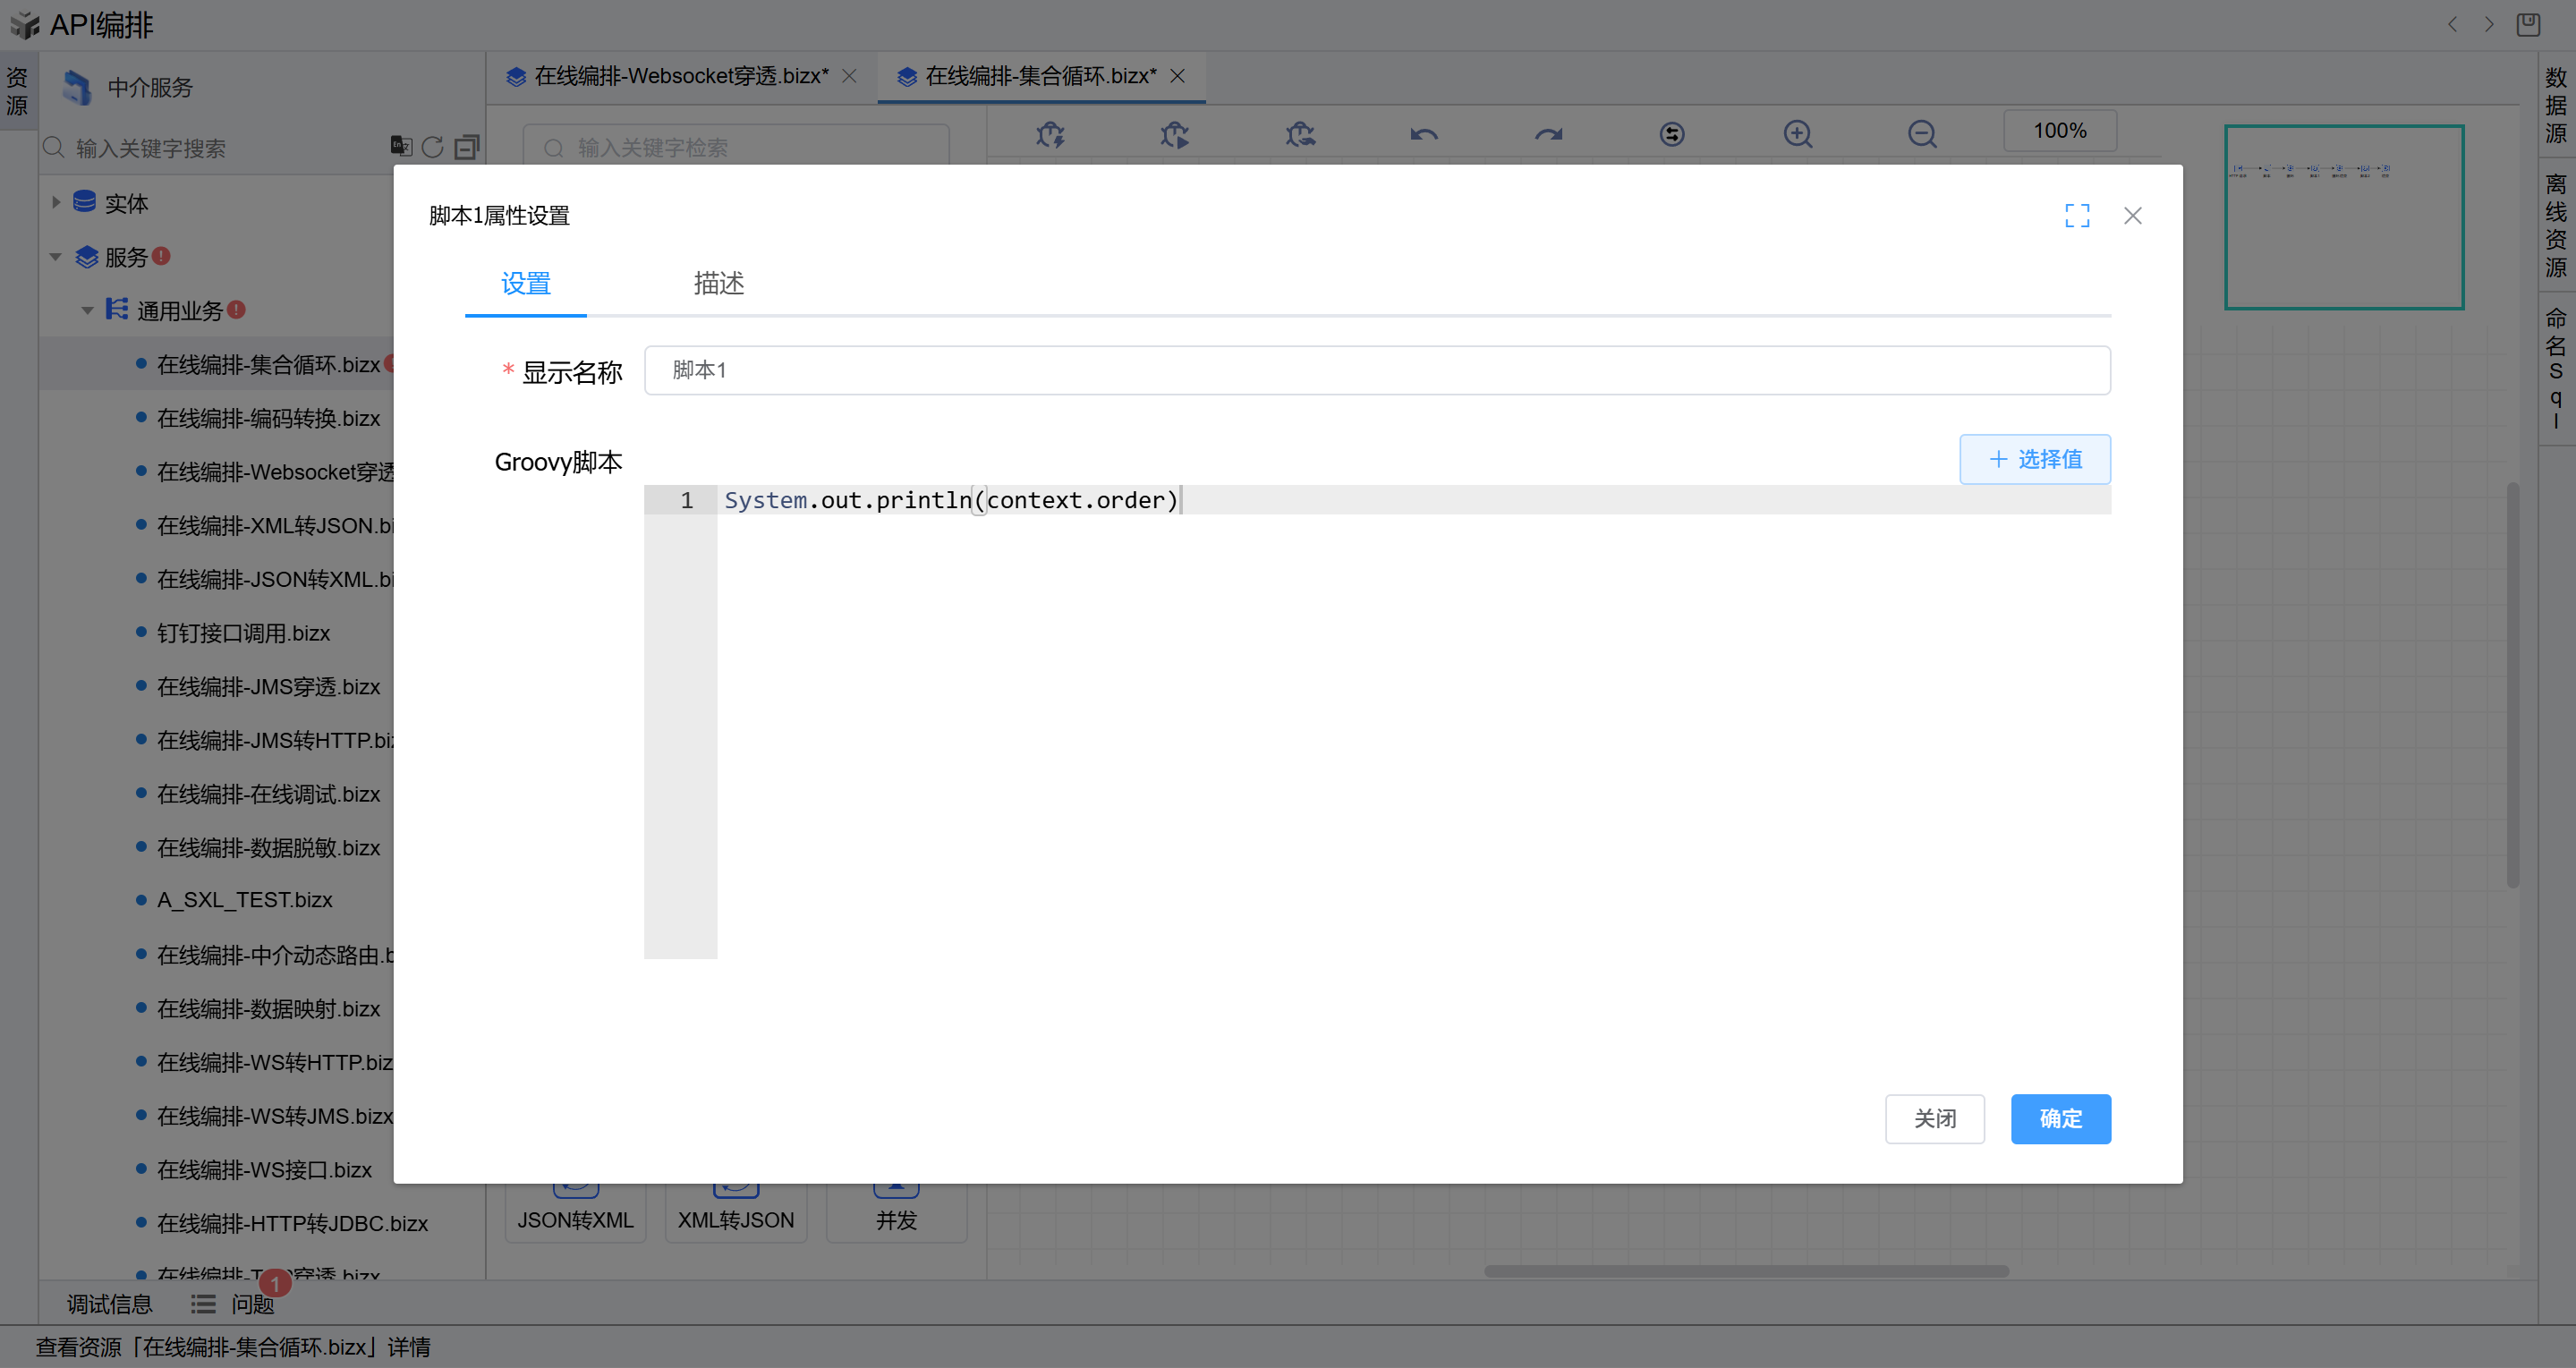The height and width of the screenshot is (1368, 2576).
Task: Click the zoom out magnifier icon
Action: point(1921,134)
